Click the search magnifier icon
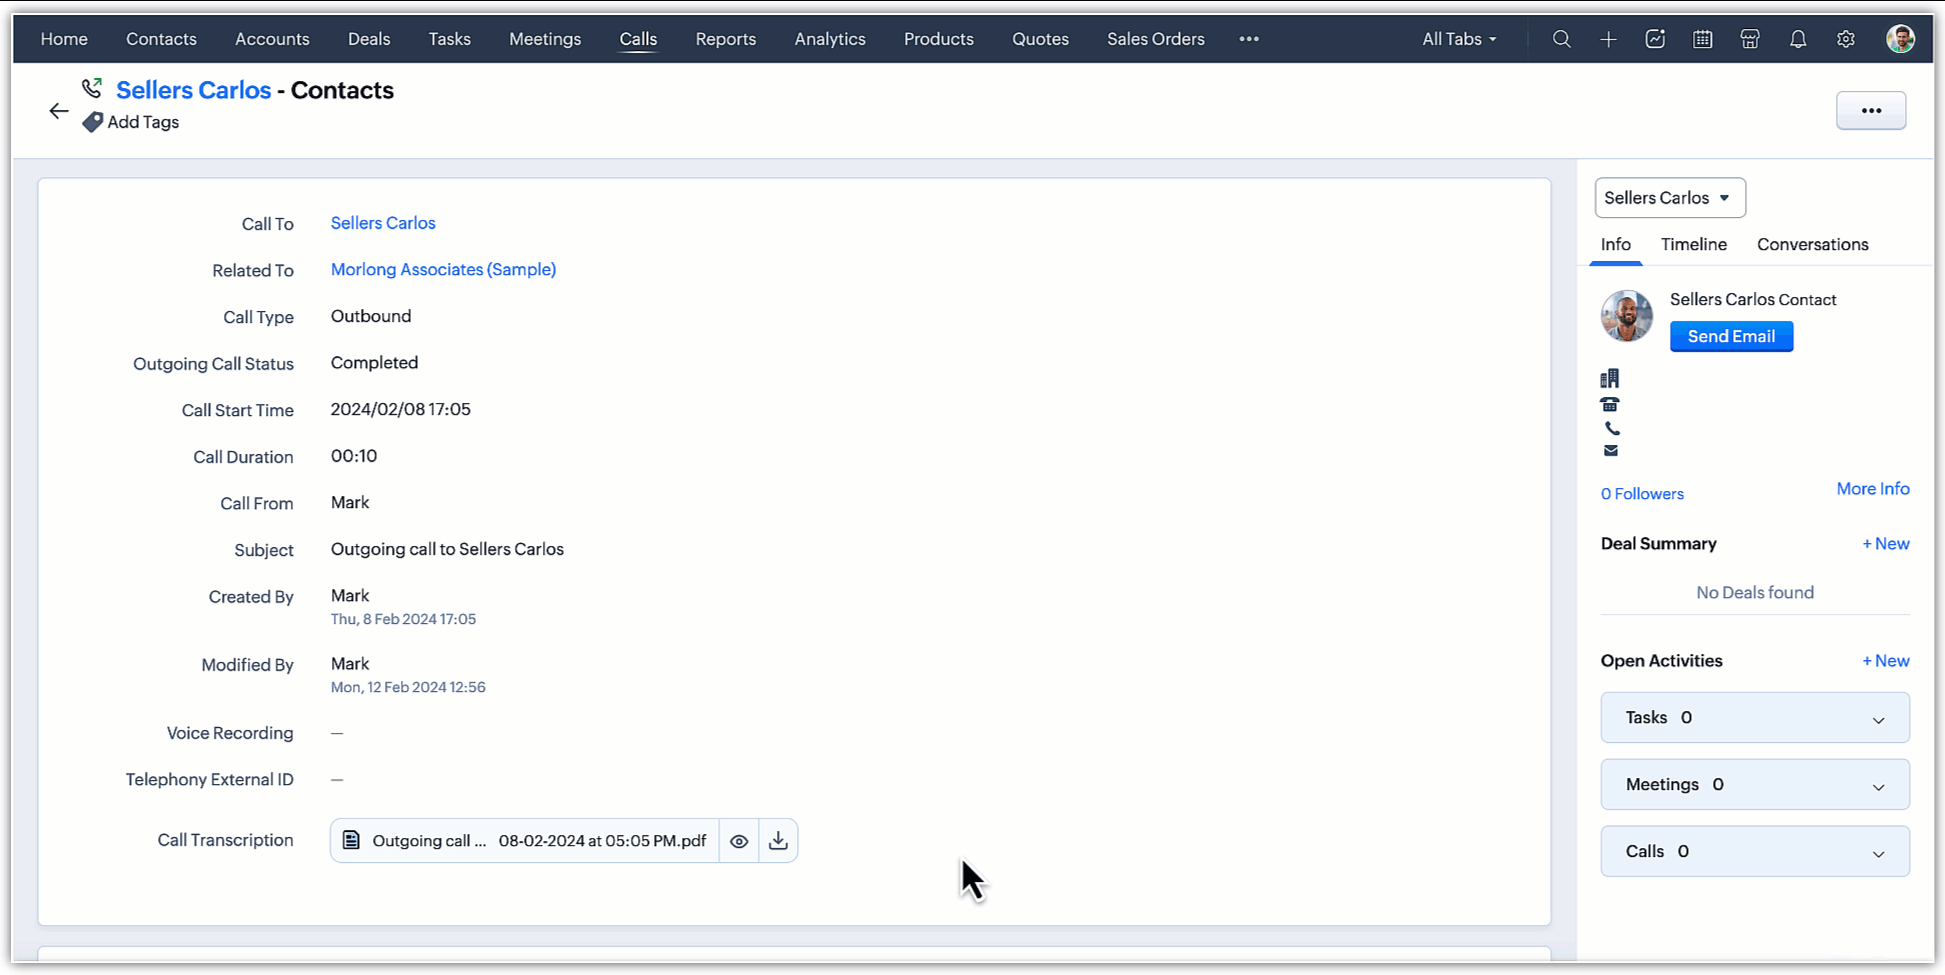Viewport: 1945px width, 975px height. click(1561, 39)
